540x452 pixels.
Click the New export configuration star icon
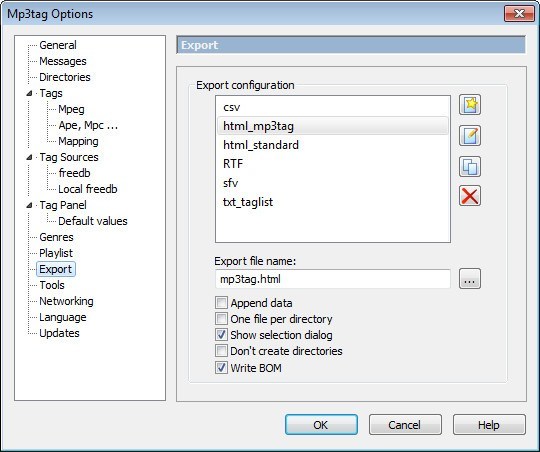click(470, 105)
